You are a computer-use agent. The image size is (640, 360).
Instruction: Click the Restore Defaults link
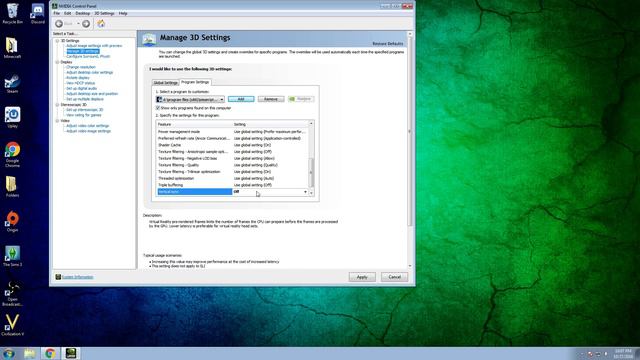click(x=387, y=44)
